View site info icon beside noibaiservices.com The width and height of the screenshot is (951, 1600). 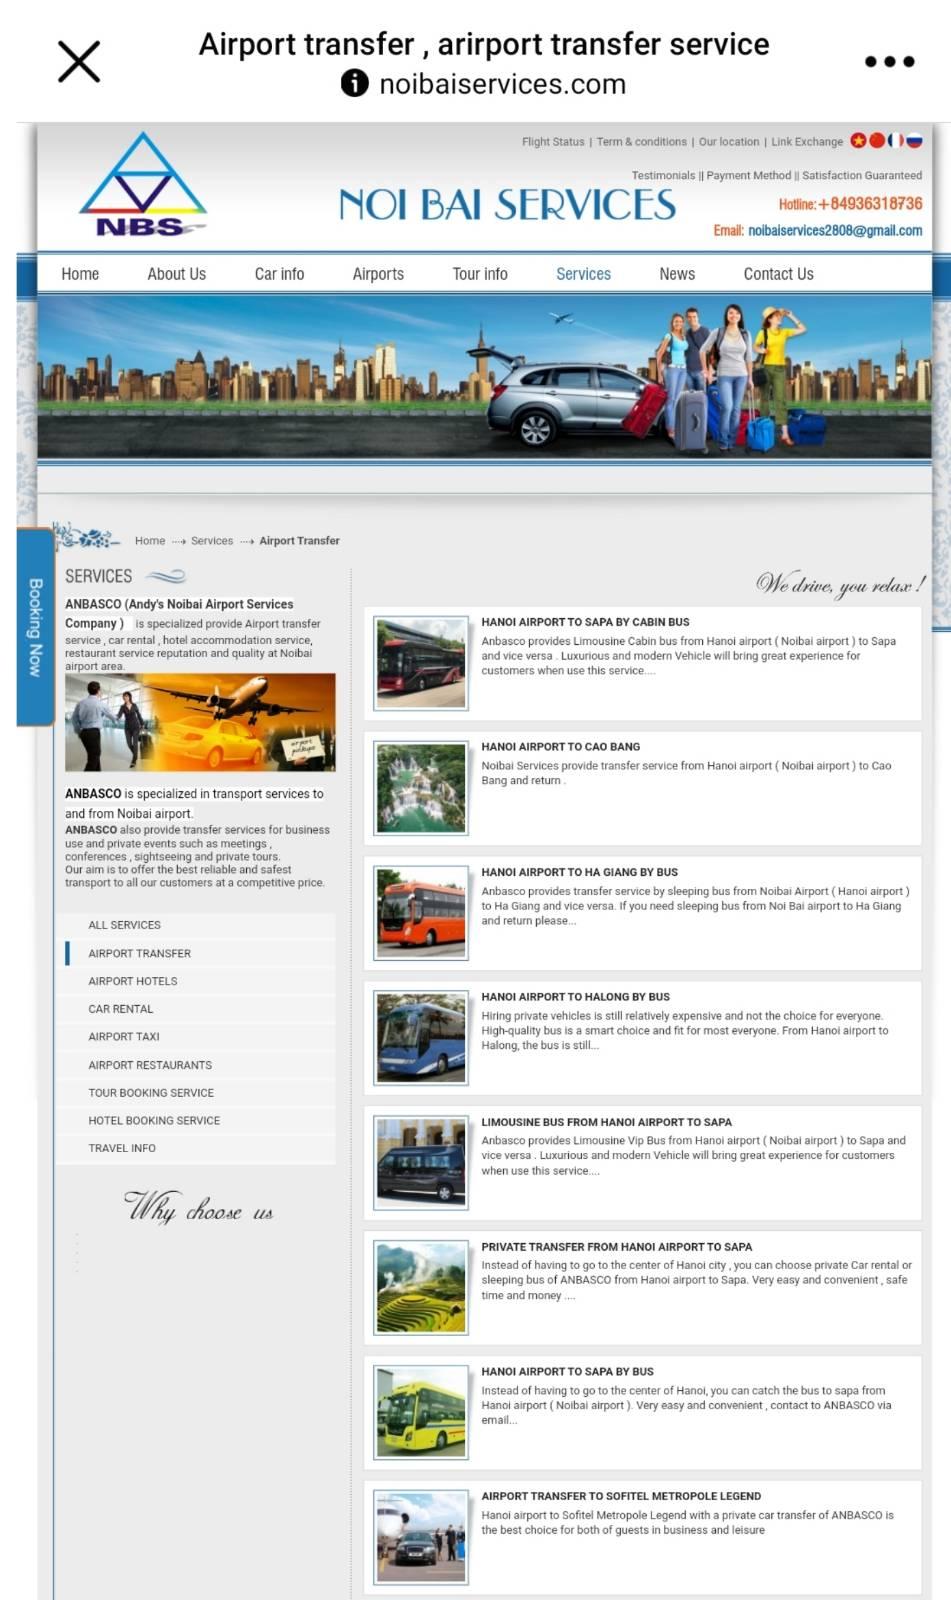point(354,83)
